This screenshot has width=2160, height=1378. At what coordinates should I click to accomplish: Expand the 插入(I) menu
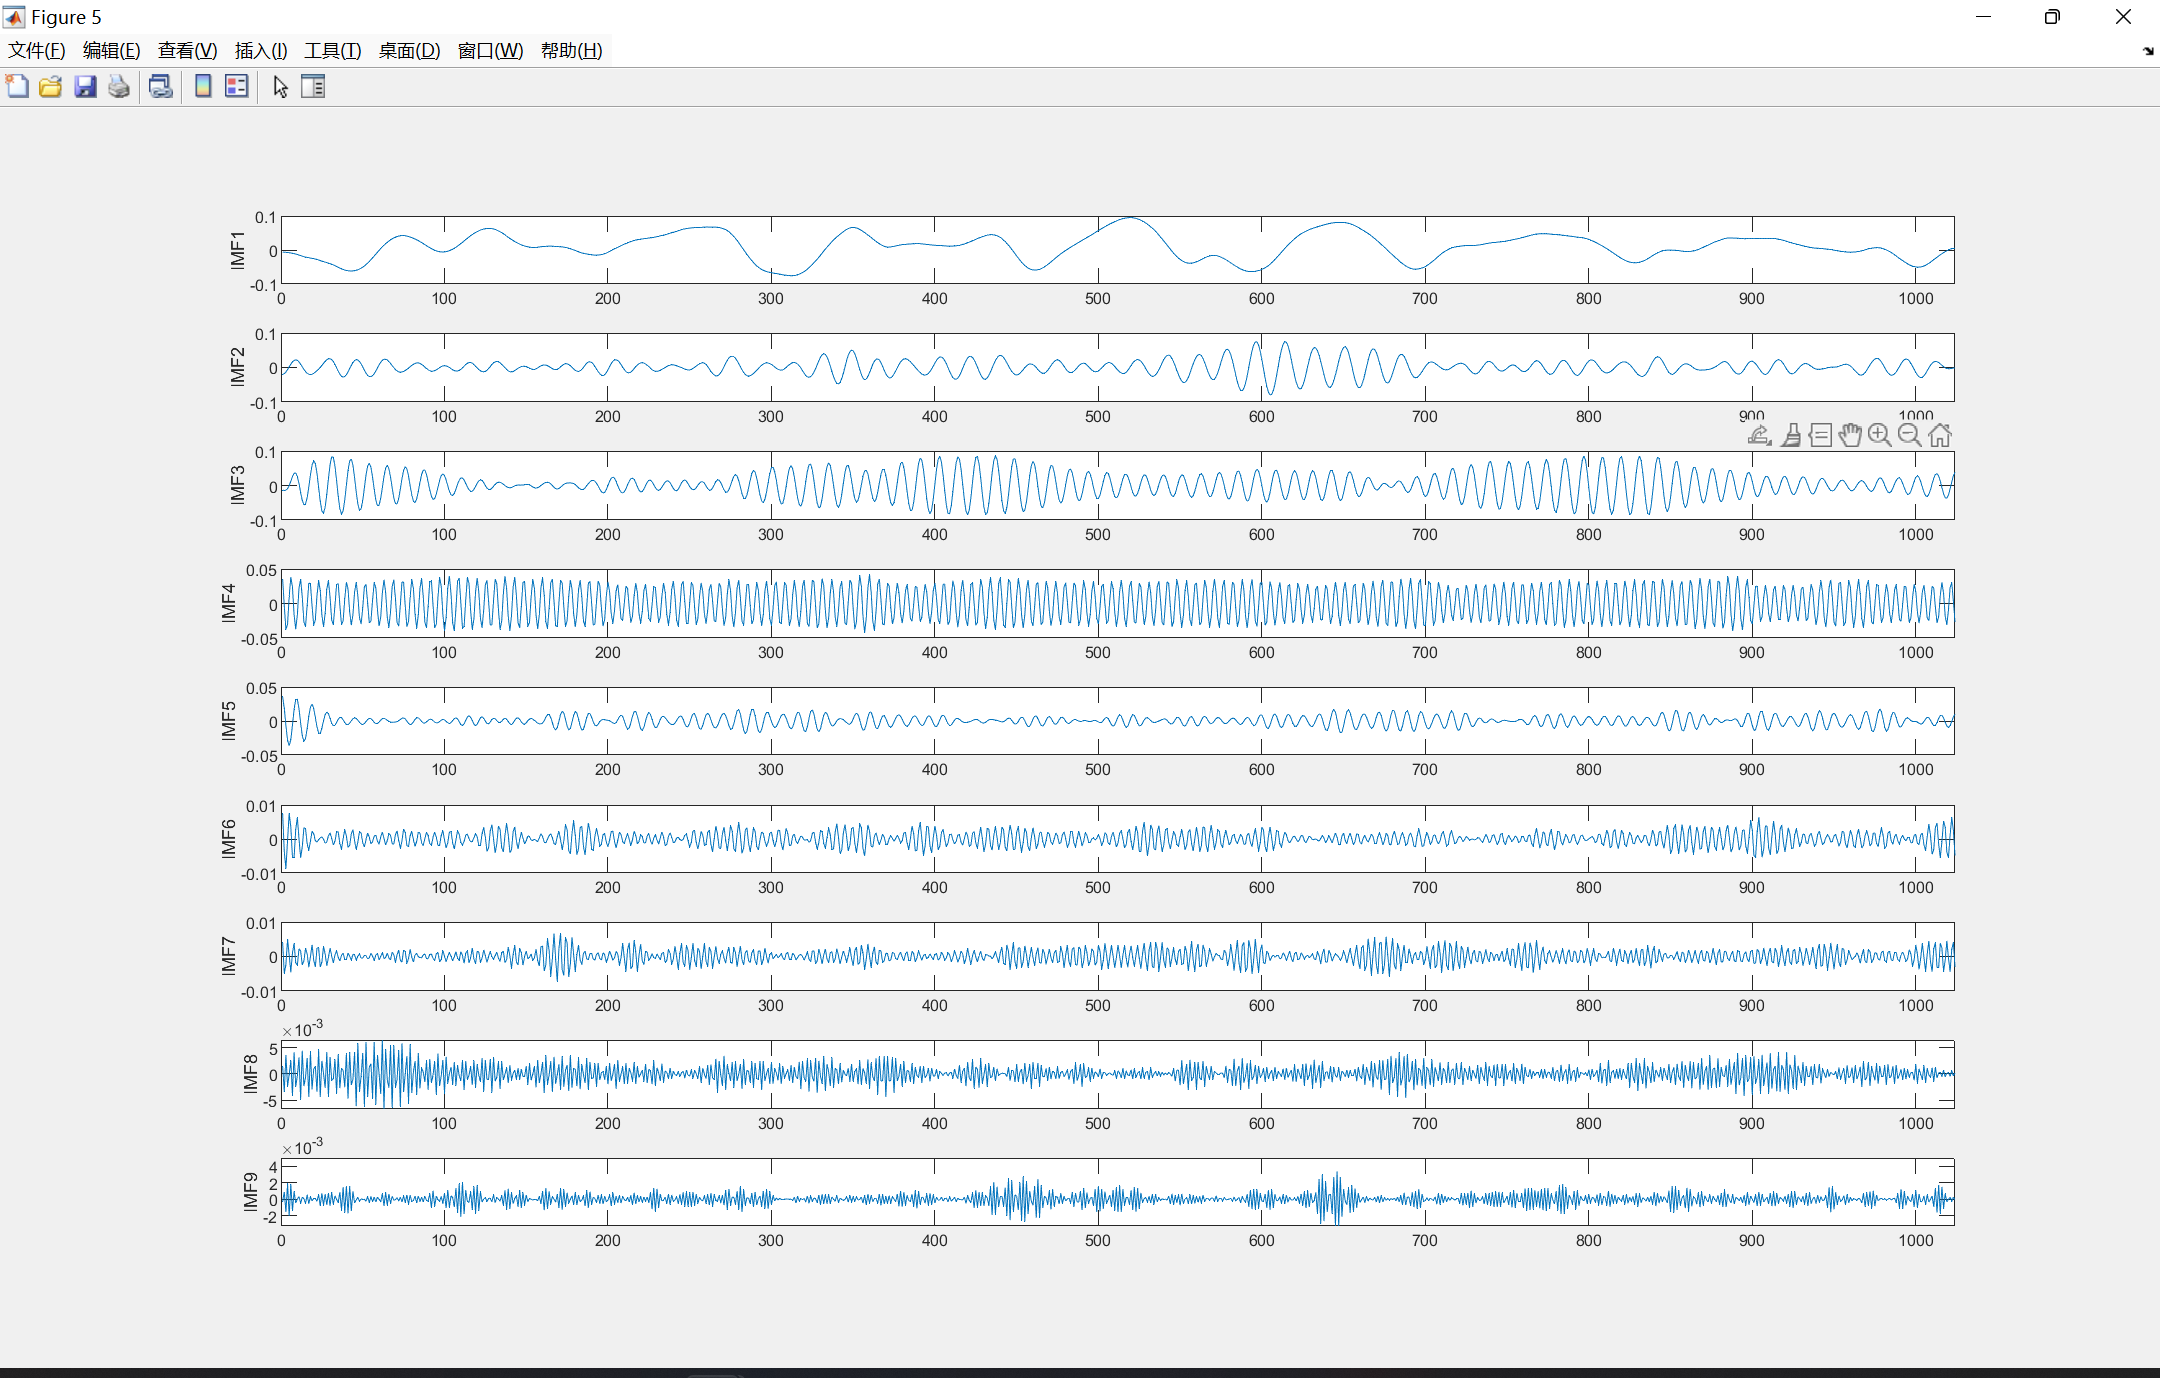coord(261,51)
